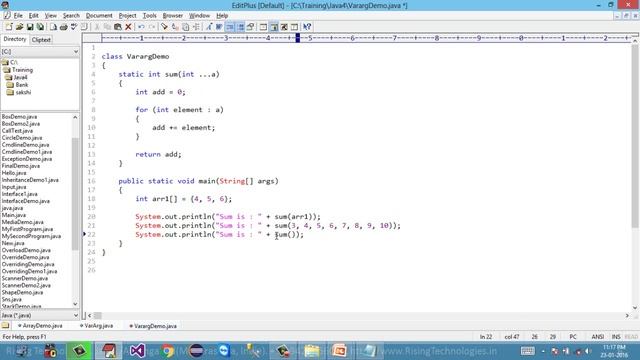Click the Column Marker settings toolbar icon
The width and height of the screenshot is (640, 360).
tap(251, 27)
